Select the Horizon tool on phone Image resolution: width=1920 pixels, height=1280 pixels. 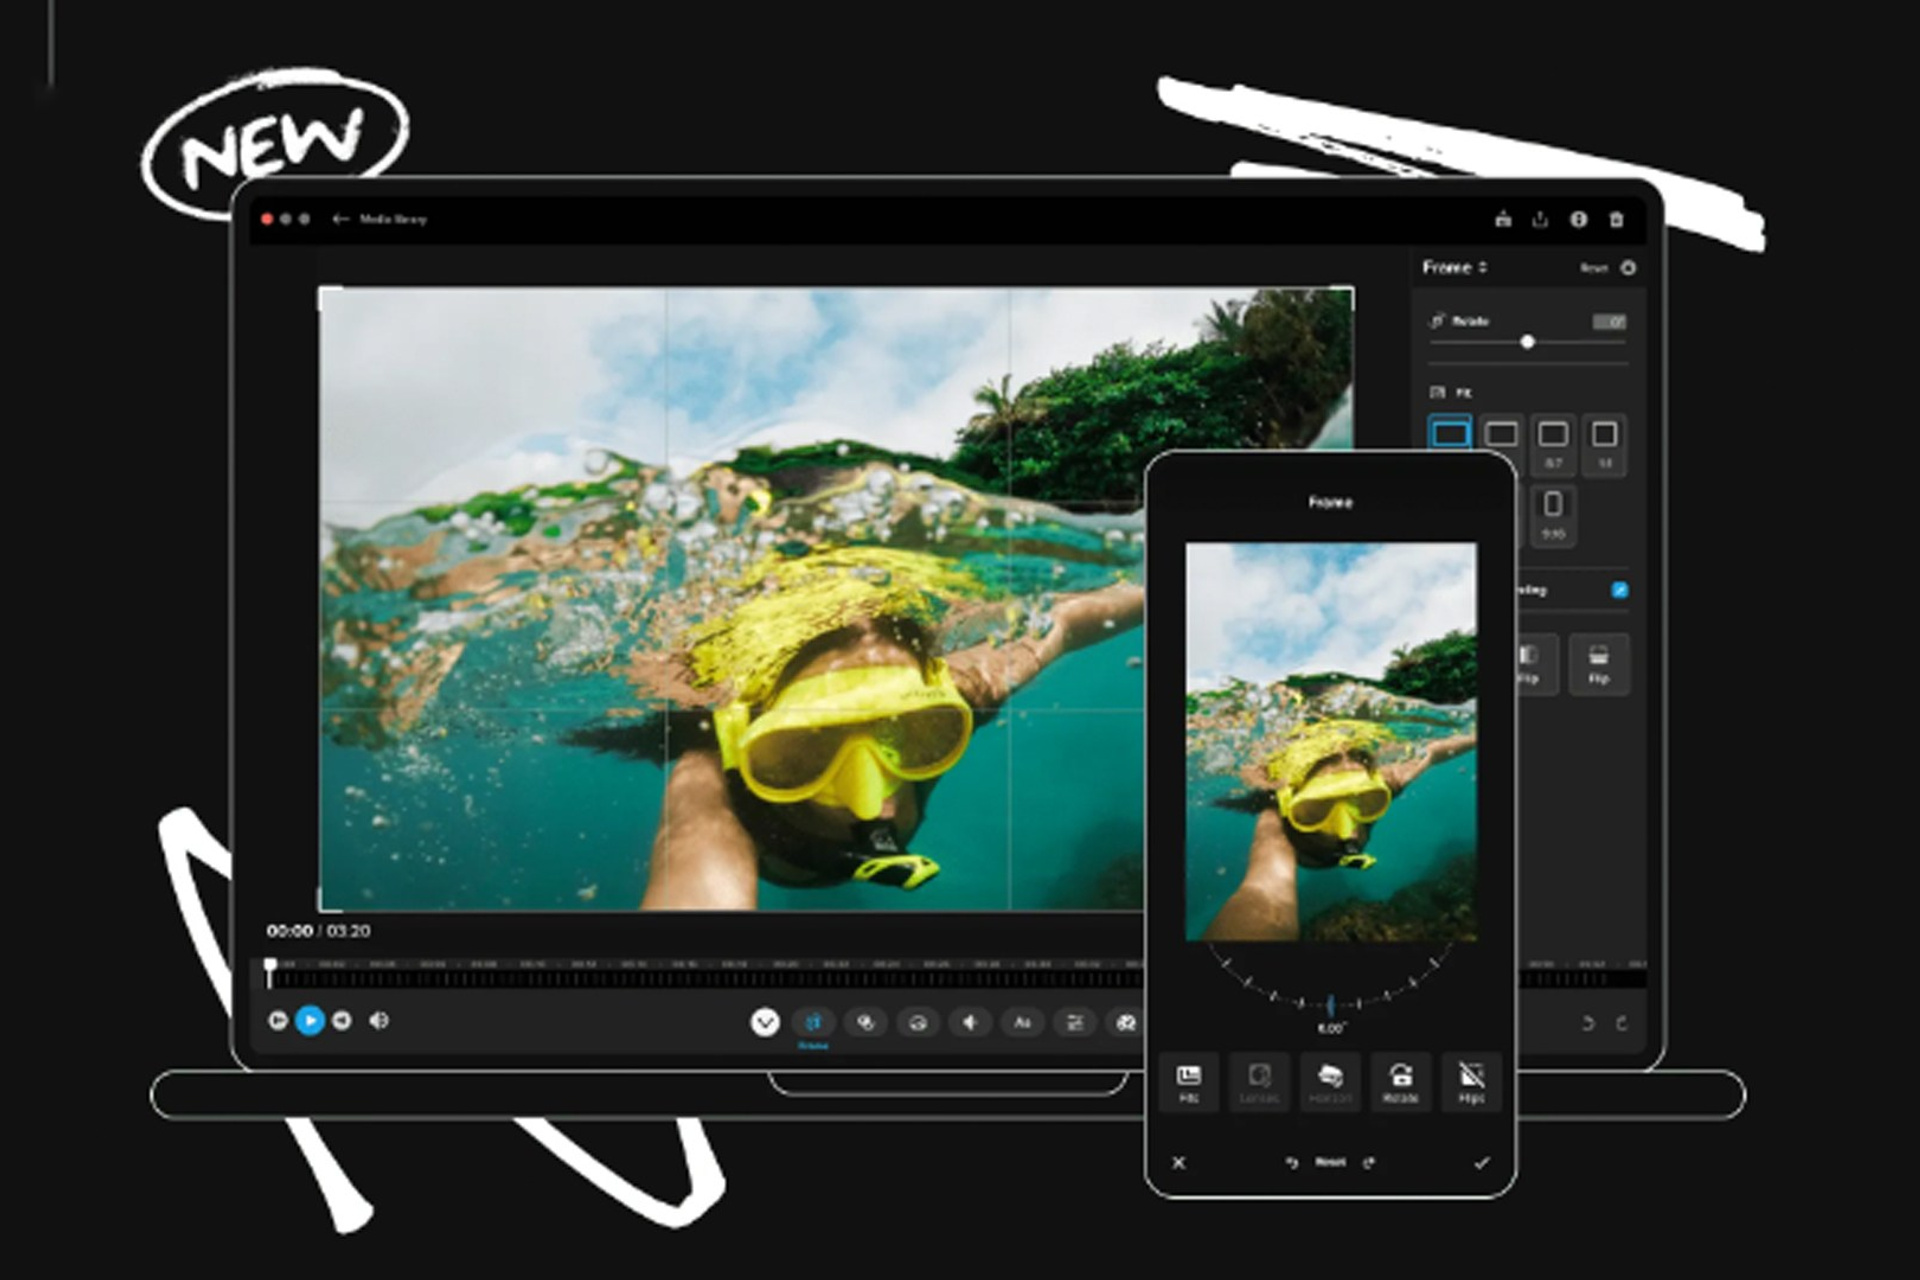coord(1331,1082)
